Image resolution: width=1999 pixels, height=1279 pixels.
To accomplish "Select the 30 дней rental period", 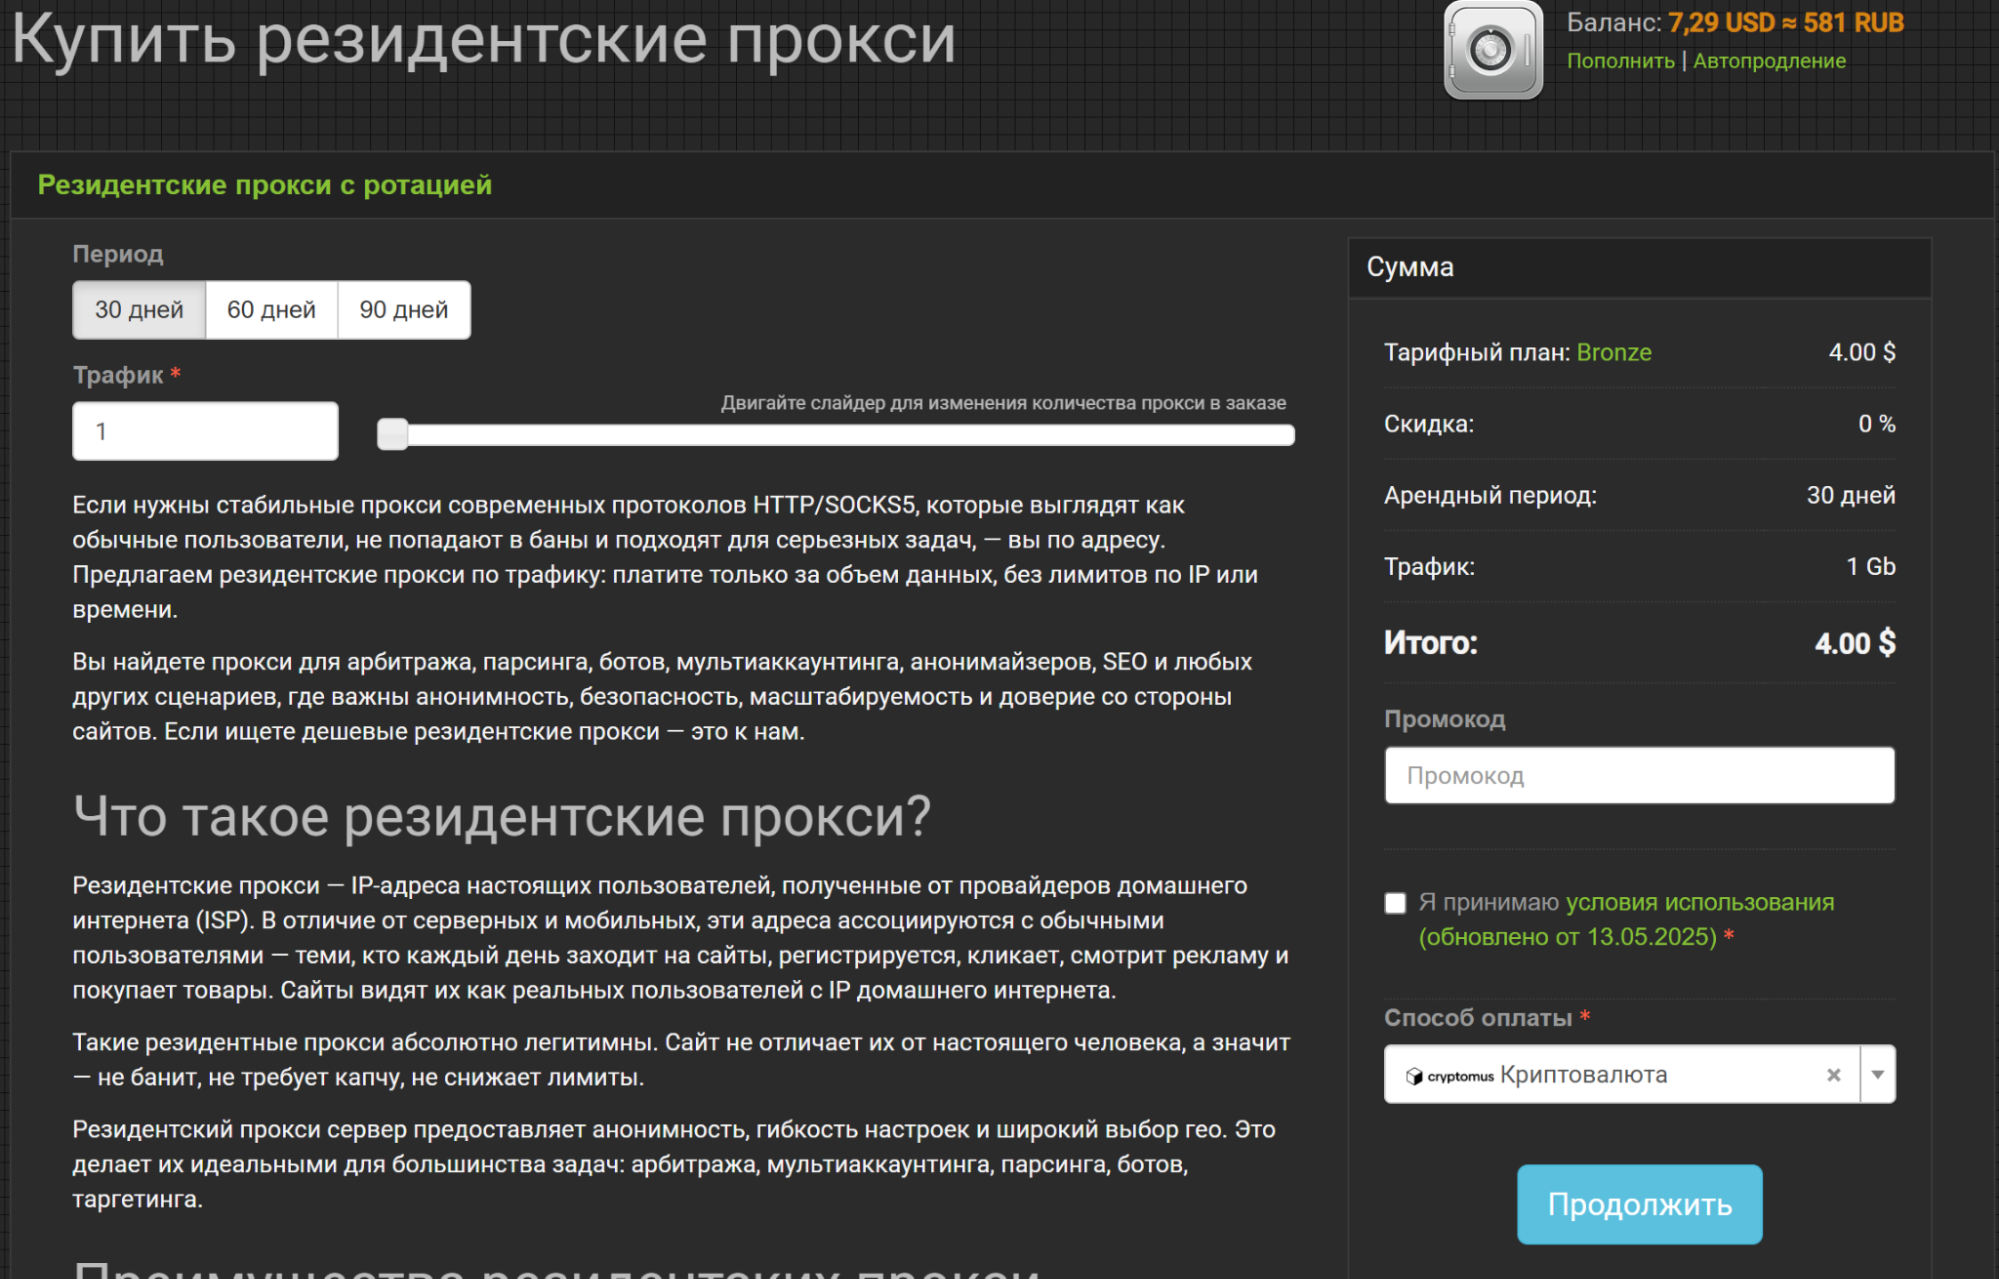I will [x=137, y=309].
